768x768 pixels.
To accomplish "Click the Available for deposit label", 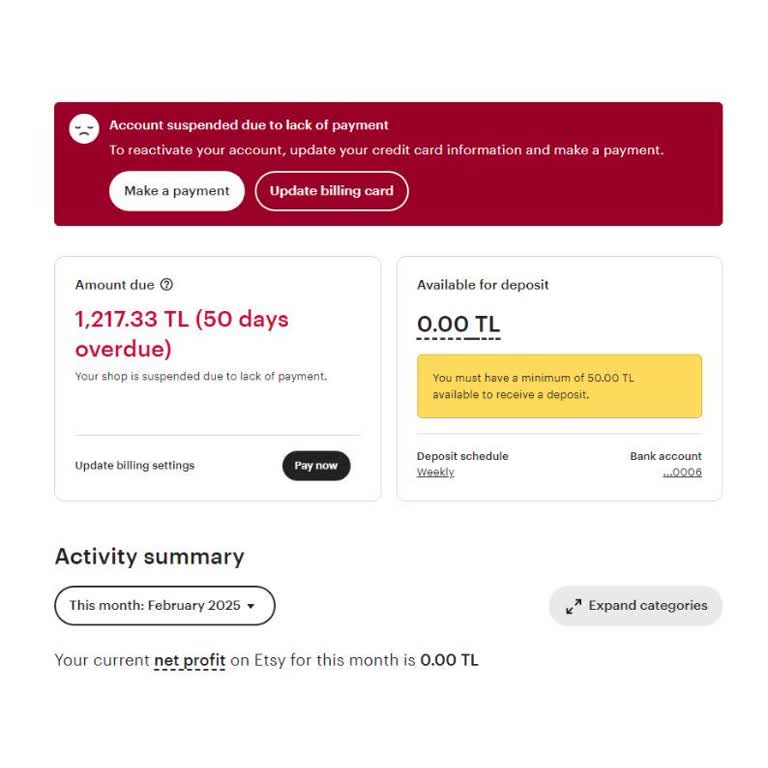I will pyautogui.click(x=483, y=285).
